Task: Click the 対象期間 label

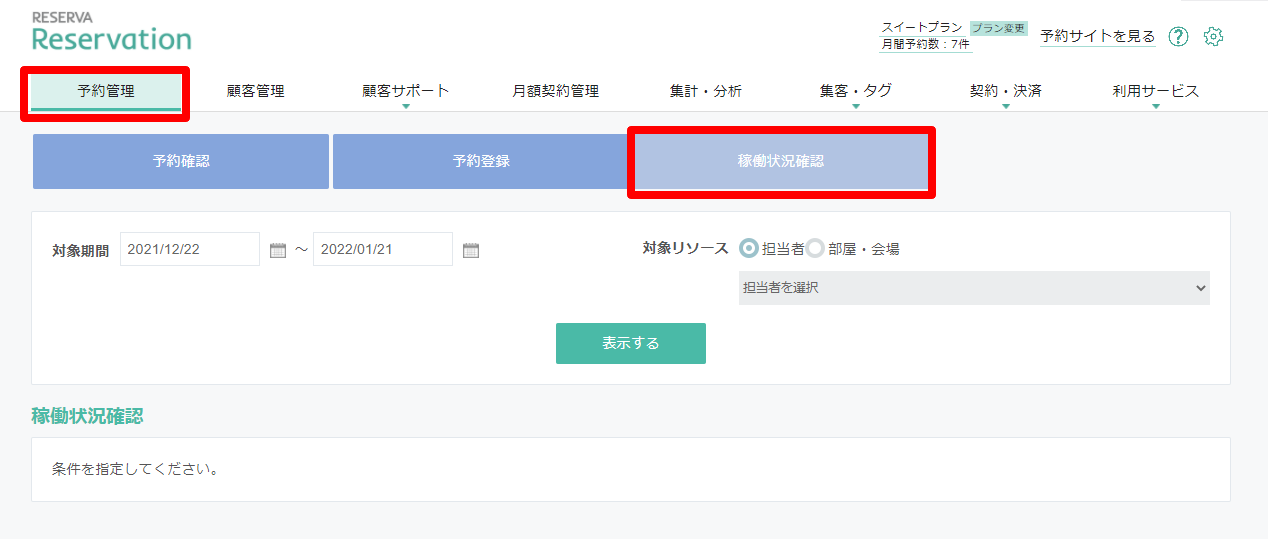Action: point(81,250)
